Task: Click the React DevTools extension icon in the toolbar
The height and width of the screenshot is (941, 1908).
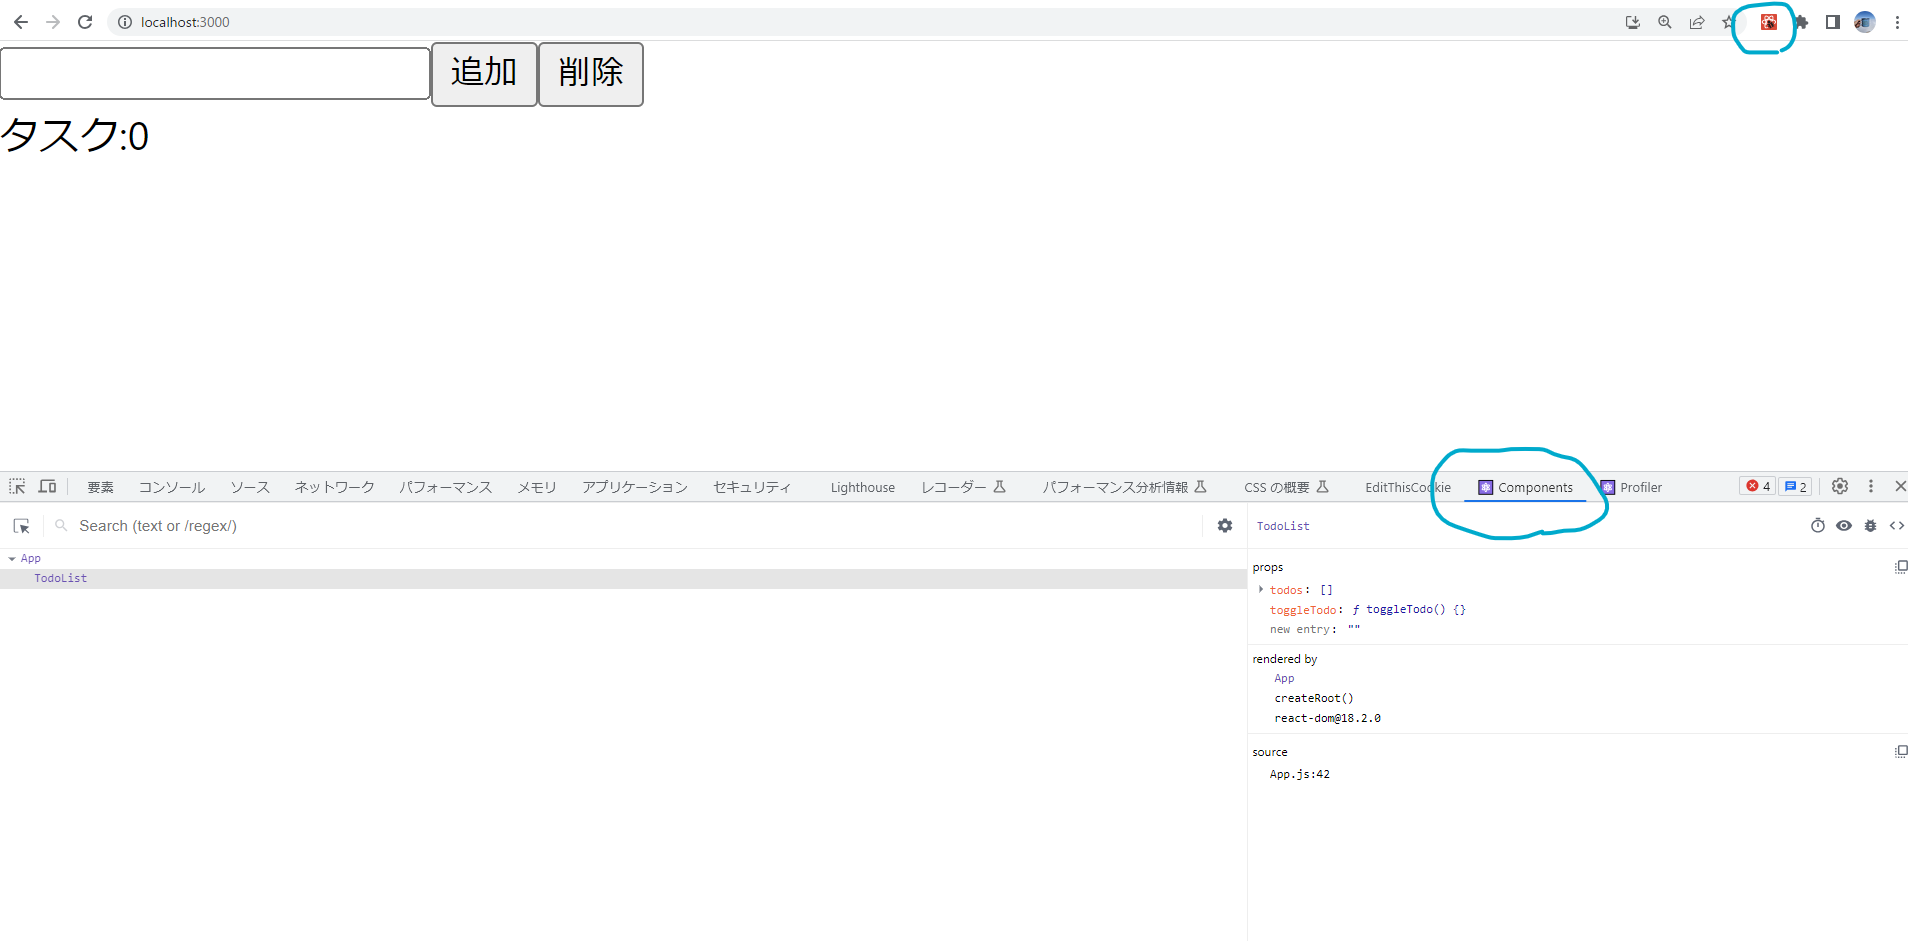Action: pyautogui.click(x=1766, y=21)
